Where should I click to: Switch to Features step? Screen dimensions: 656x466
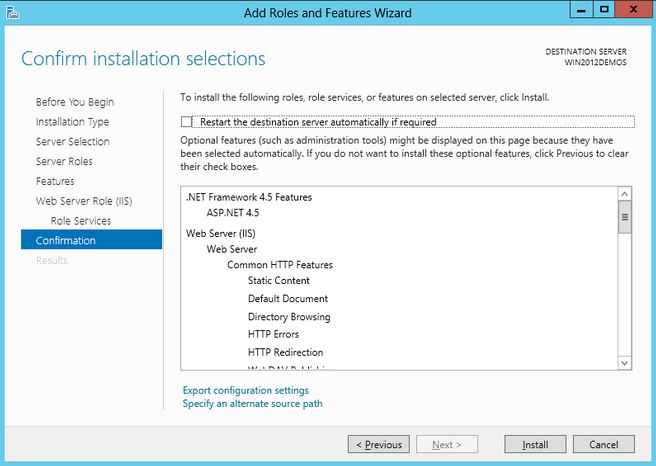[x=55, y=181]
